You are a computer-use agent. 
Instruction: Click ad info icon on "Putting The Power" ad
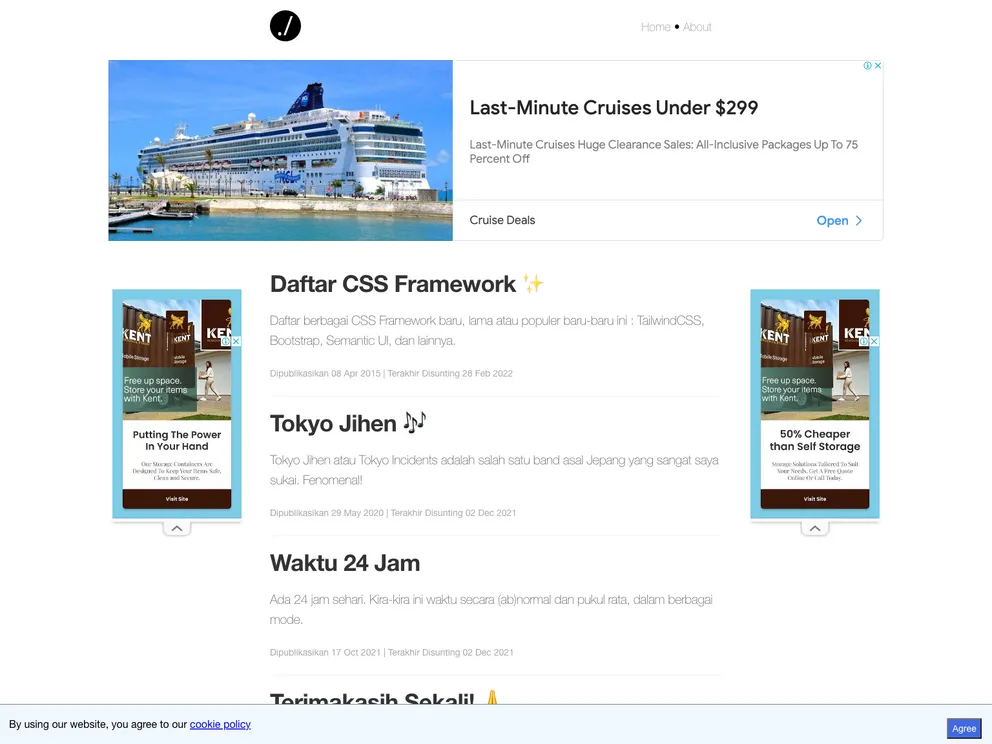coord(226,341)
